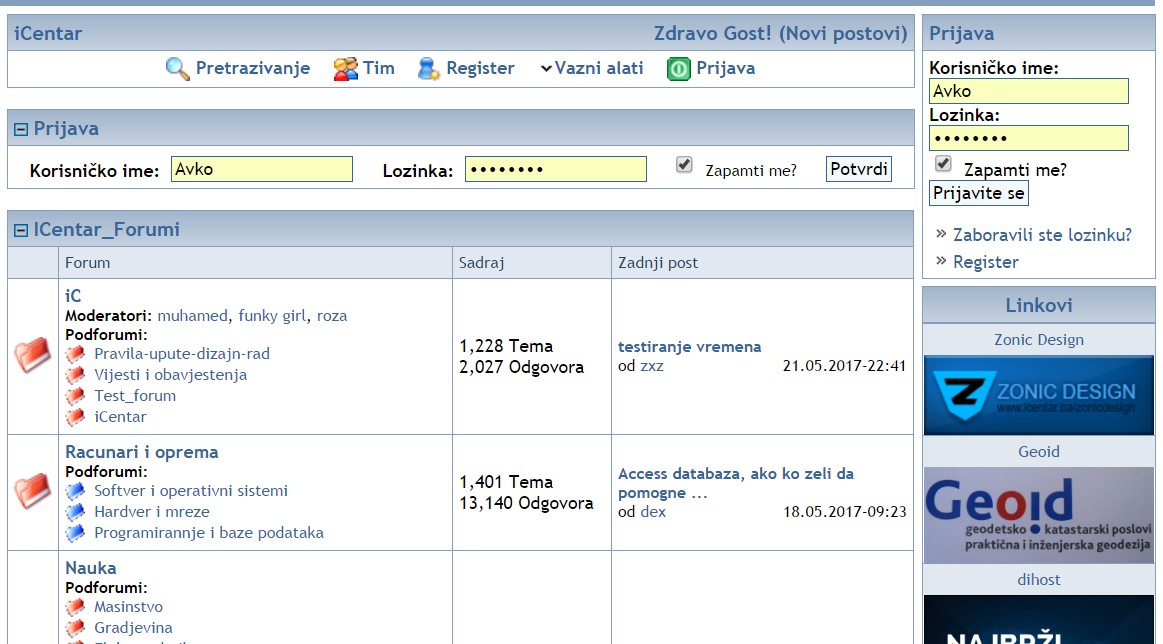Click the magnifying glass Pretrazivanje icon
The image size is (1163, 644).
point(177,69)
